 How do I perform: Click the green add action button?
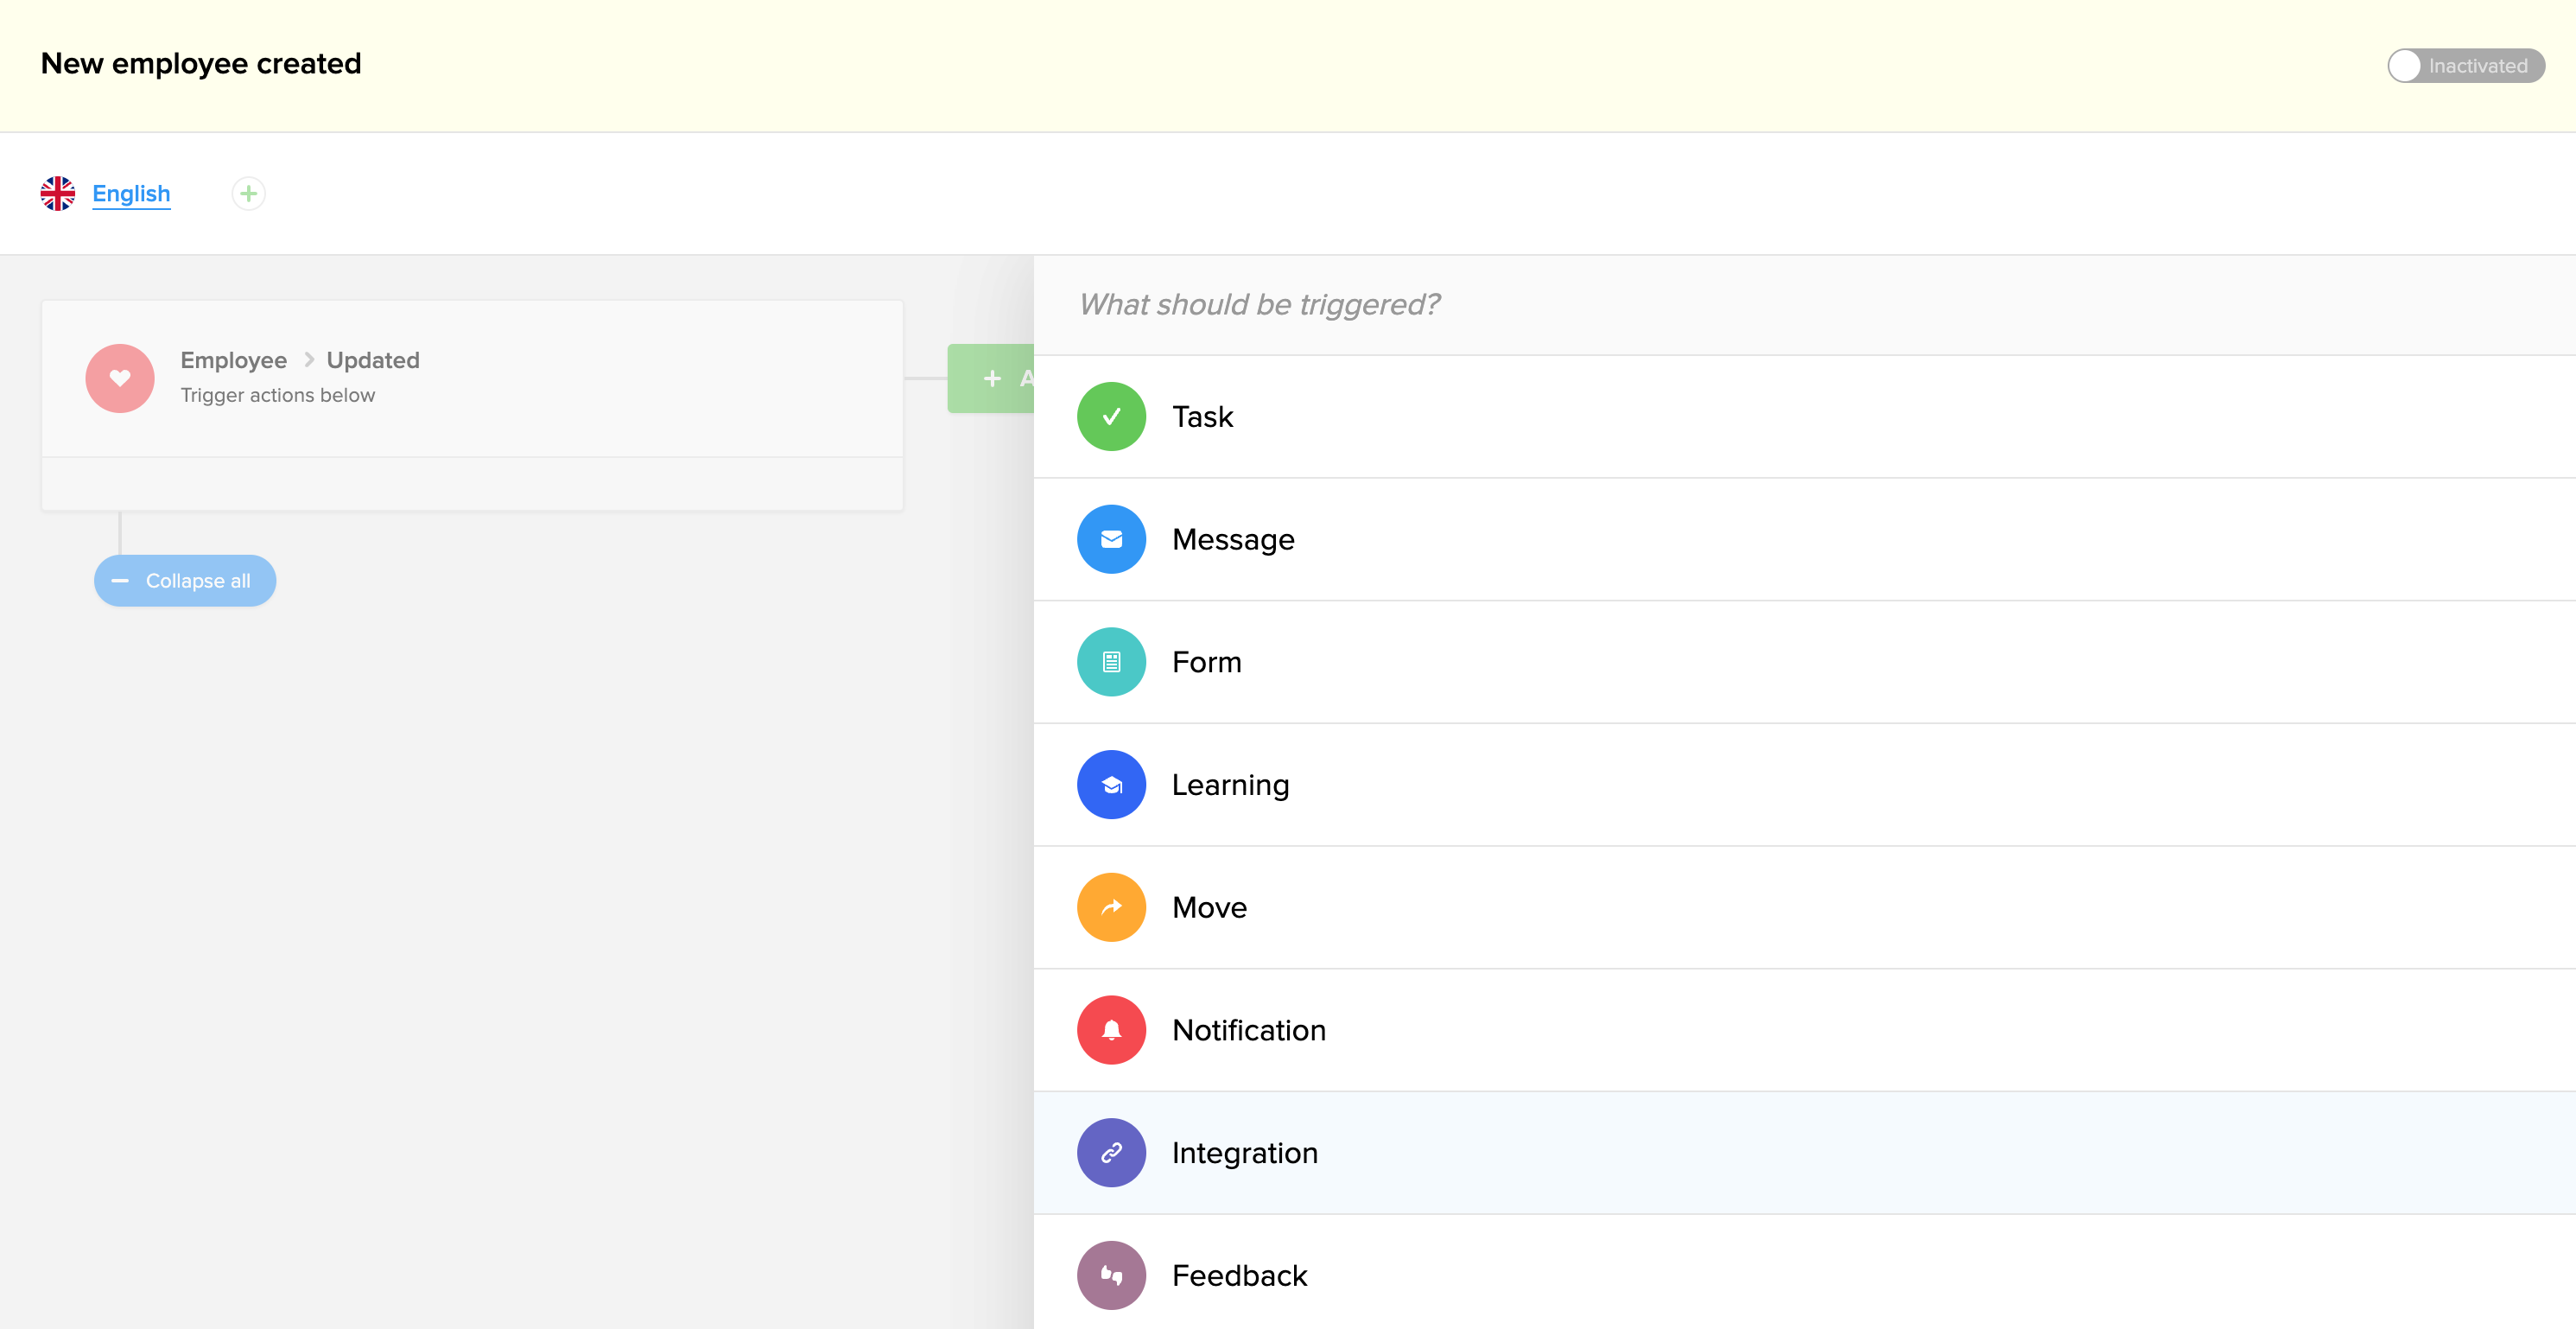[991, 379]
